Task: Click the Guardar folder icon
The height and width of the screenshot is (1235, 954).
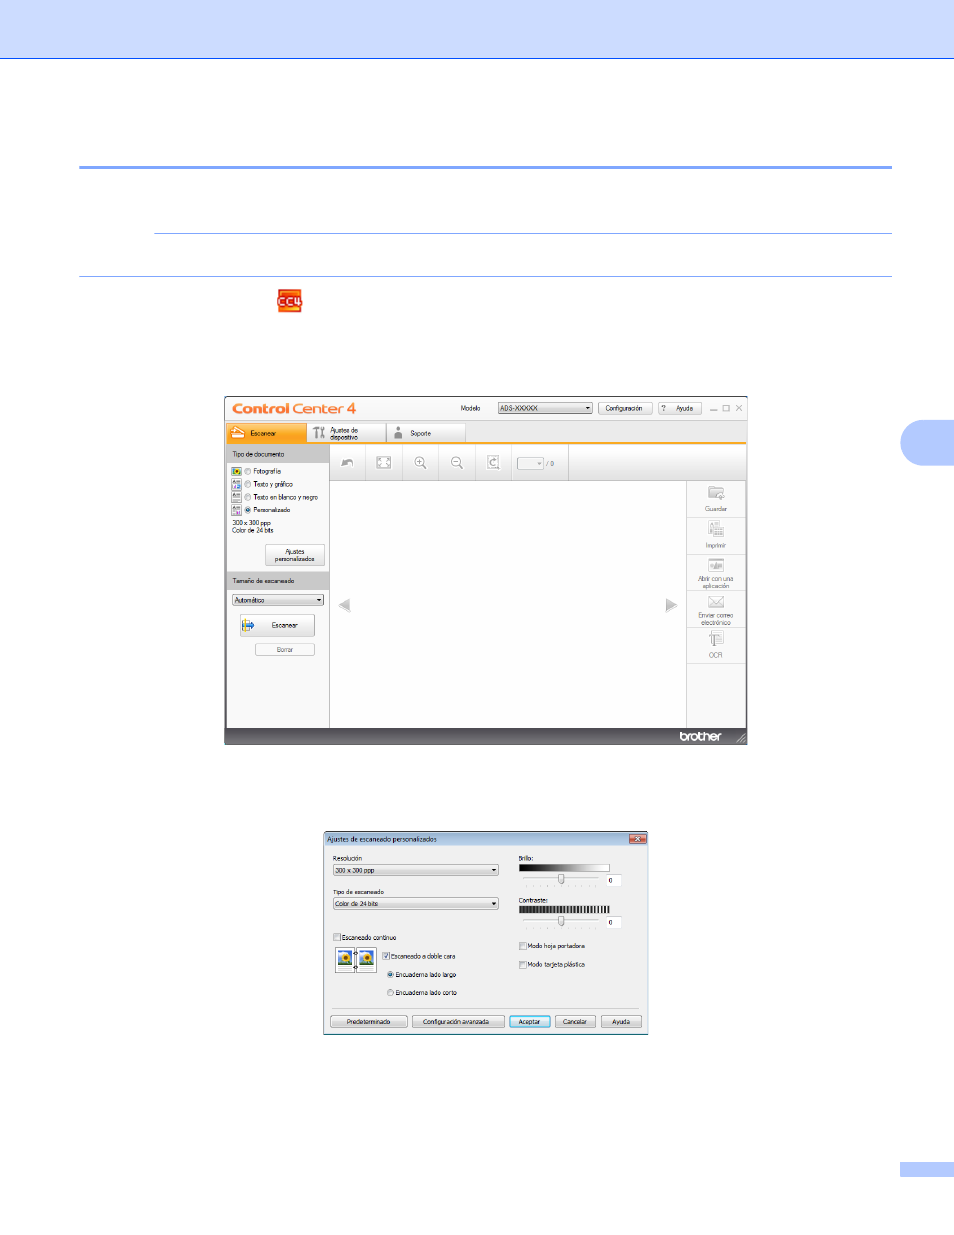Action: click(x=716, y=493)
